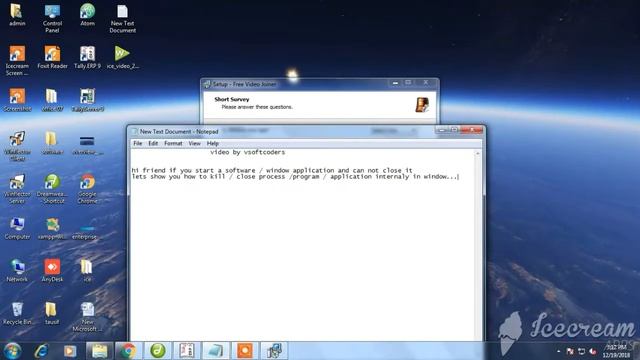640x360 pixels.
Task: Close the Setup - Free Video Joiner window
Action: coord(426,83)
